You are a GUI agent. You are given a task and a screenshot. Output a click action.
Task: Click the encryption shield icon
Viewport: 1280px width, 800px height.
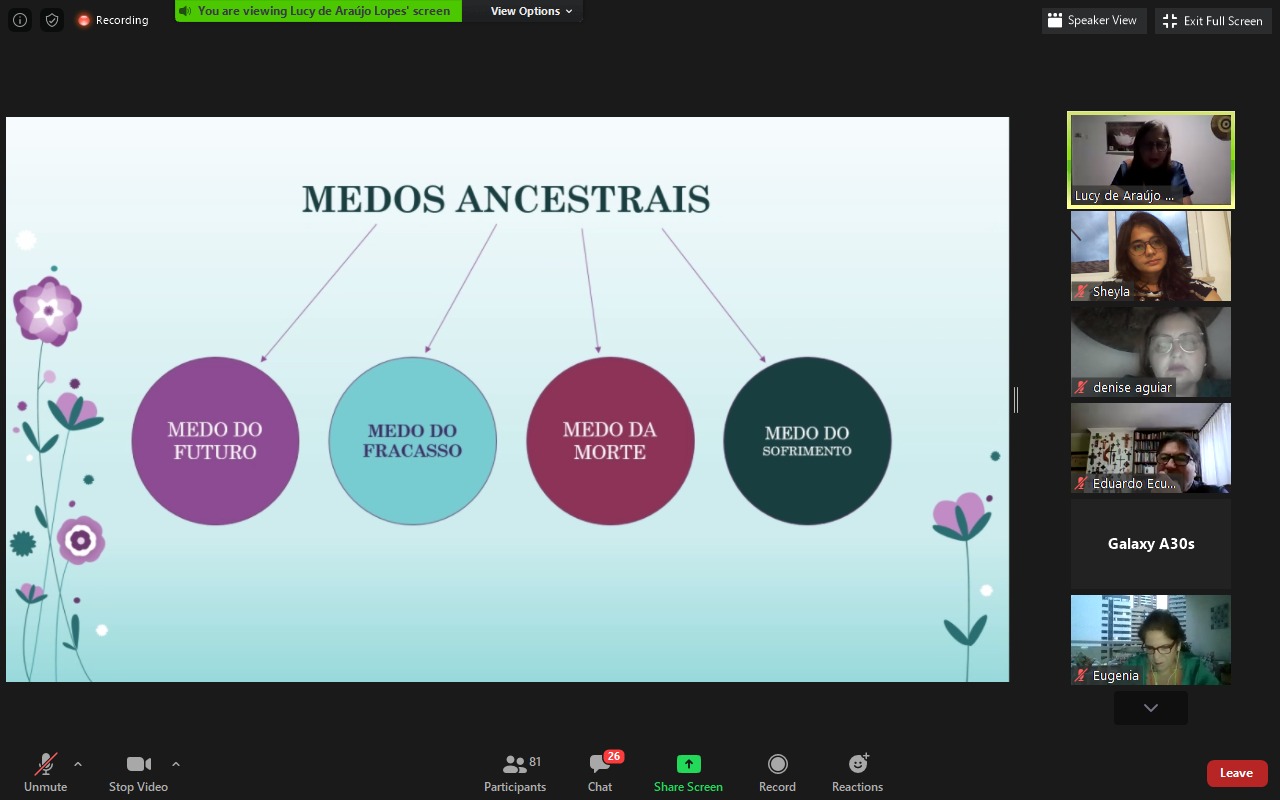point(52,20)
